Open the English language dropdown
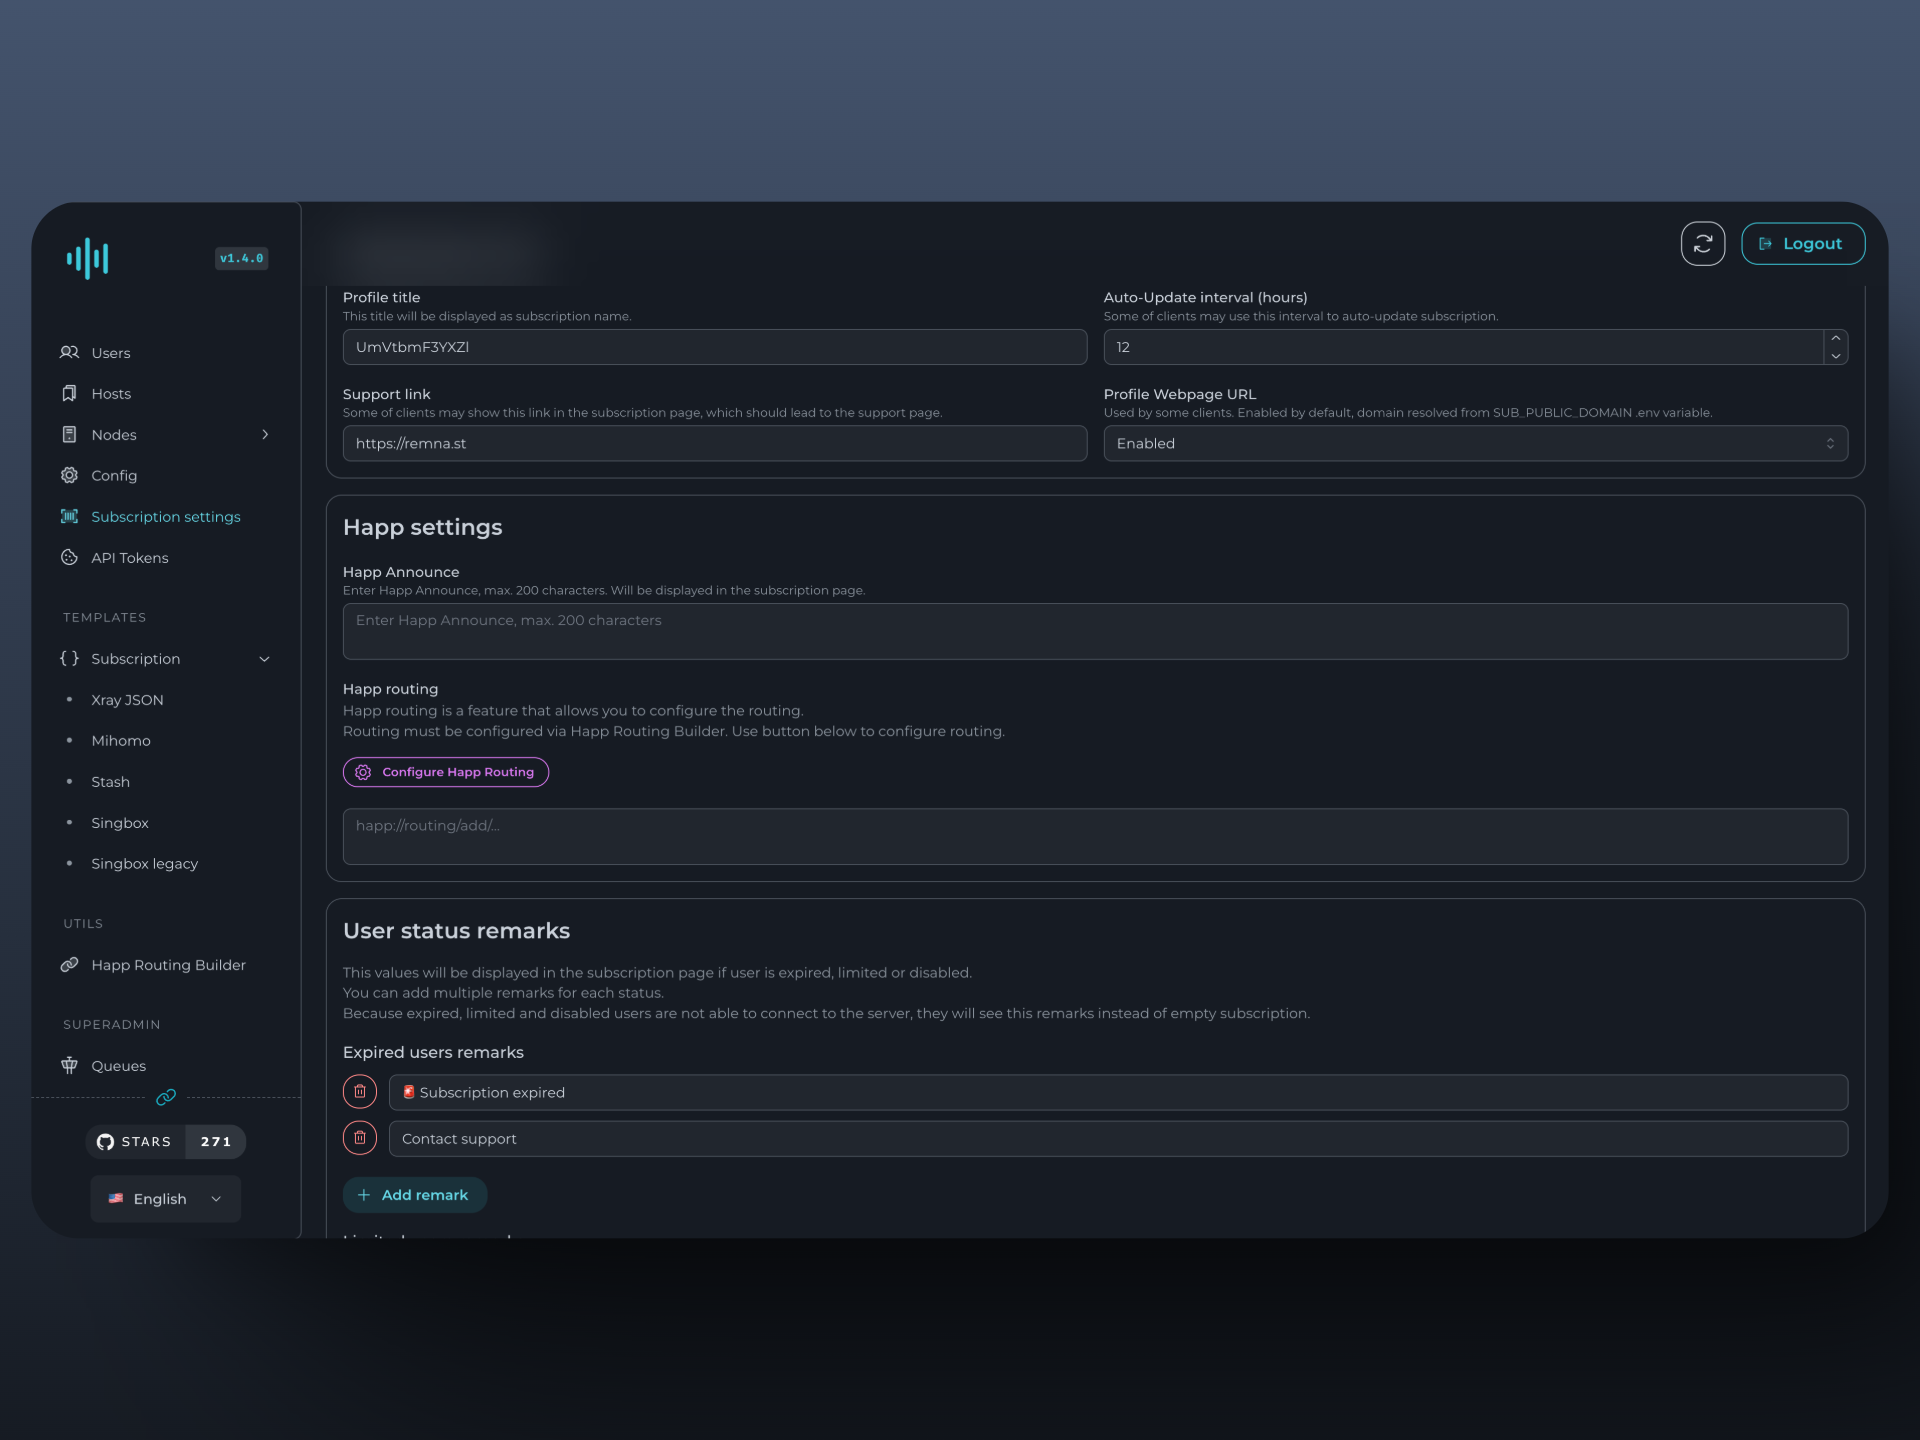The width and height of the screenshot is (1920, 1440). click(166, 1198)
